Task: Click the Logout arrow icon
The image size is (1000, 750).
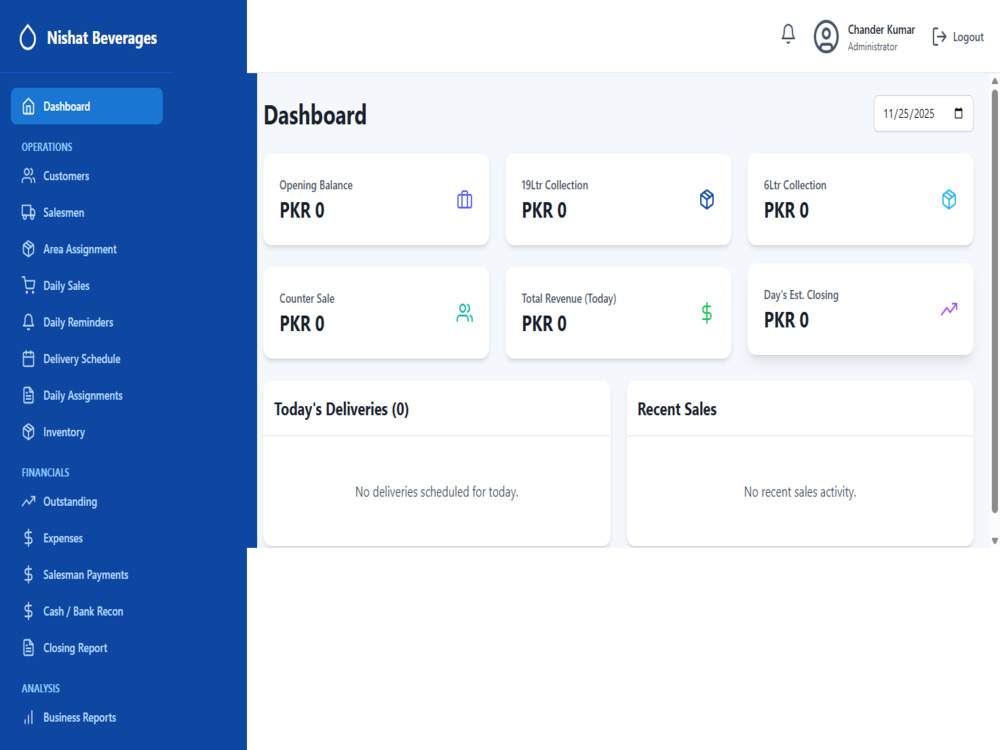Action: point(939,37)
